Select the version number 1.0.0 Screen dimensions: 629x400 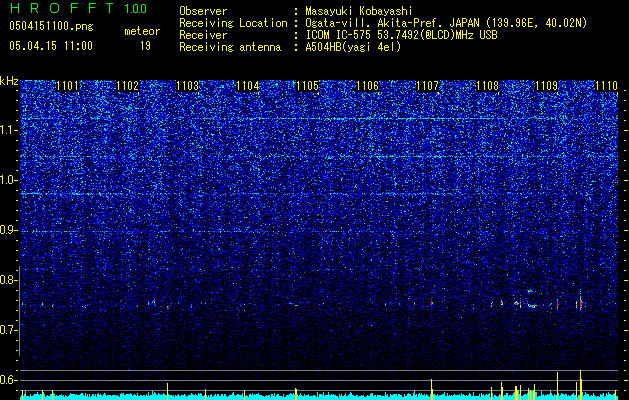pyautogui.click(x=135, y=8)
